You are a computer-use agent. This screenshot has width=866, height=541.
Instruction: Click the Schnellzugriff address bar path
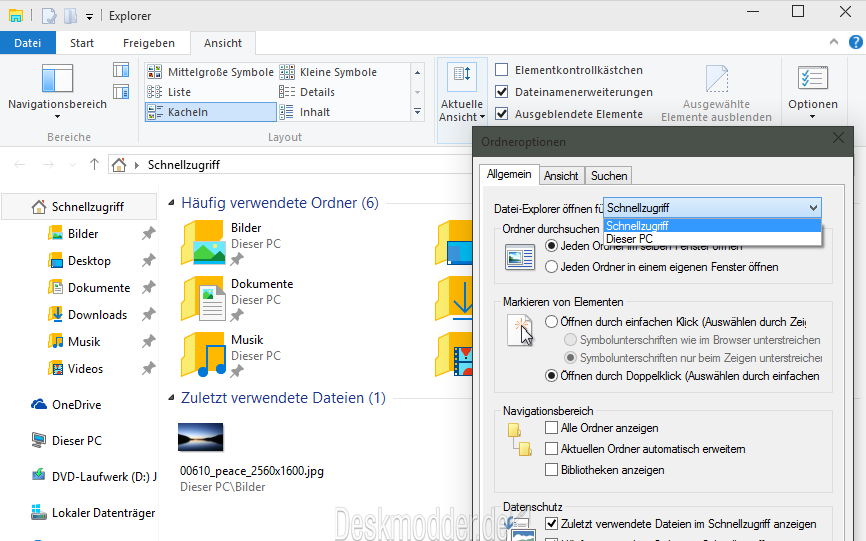[183, 165]
